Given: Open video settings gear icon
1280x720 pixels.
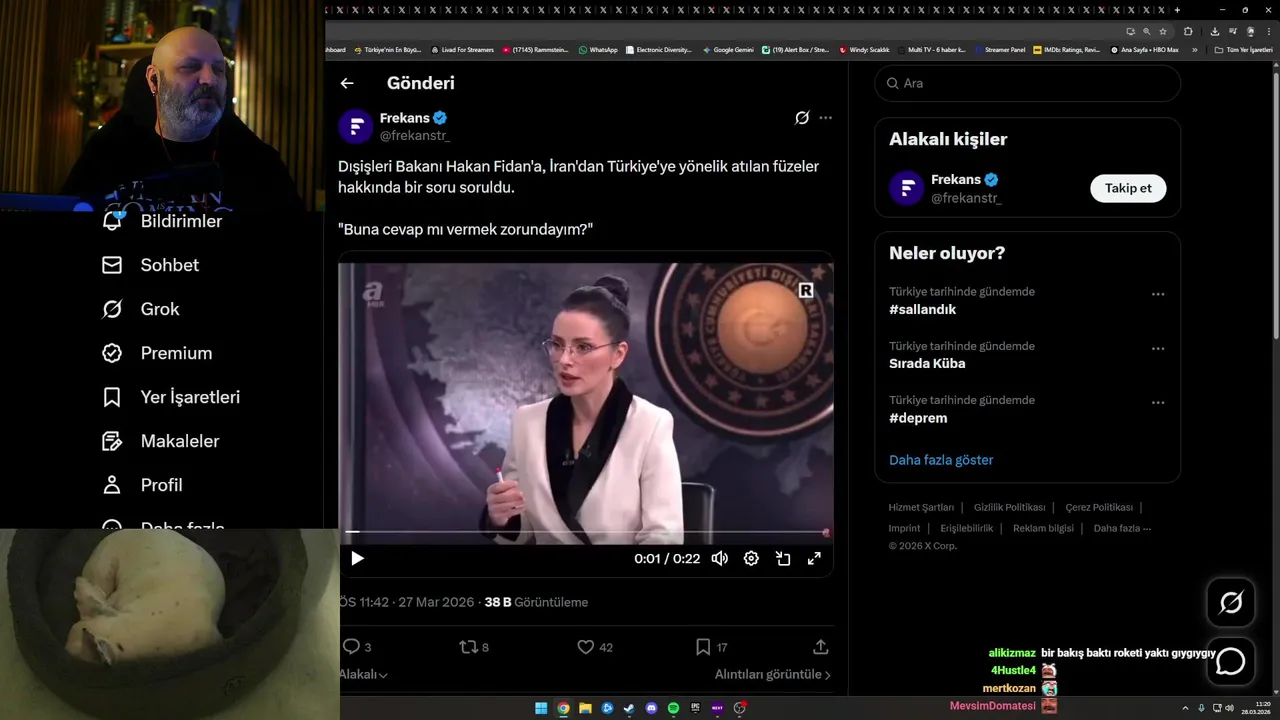Looking at the screenshot, I should [751, 558].
